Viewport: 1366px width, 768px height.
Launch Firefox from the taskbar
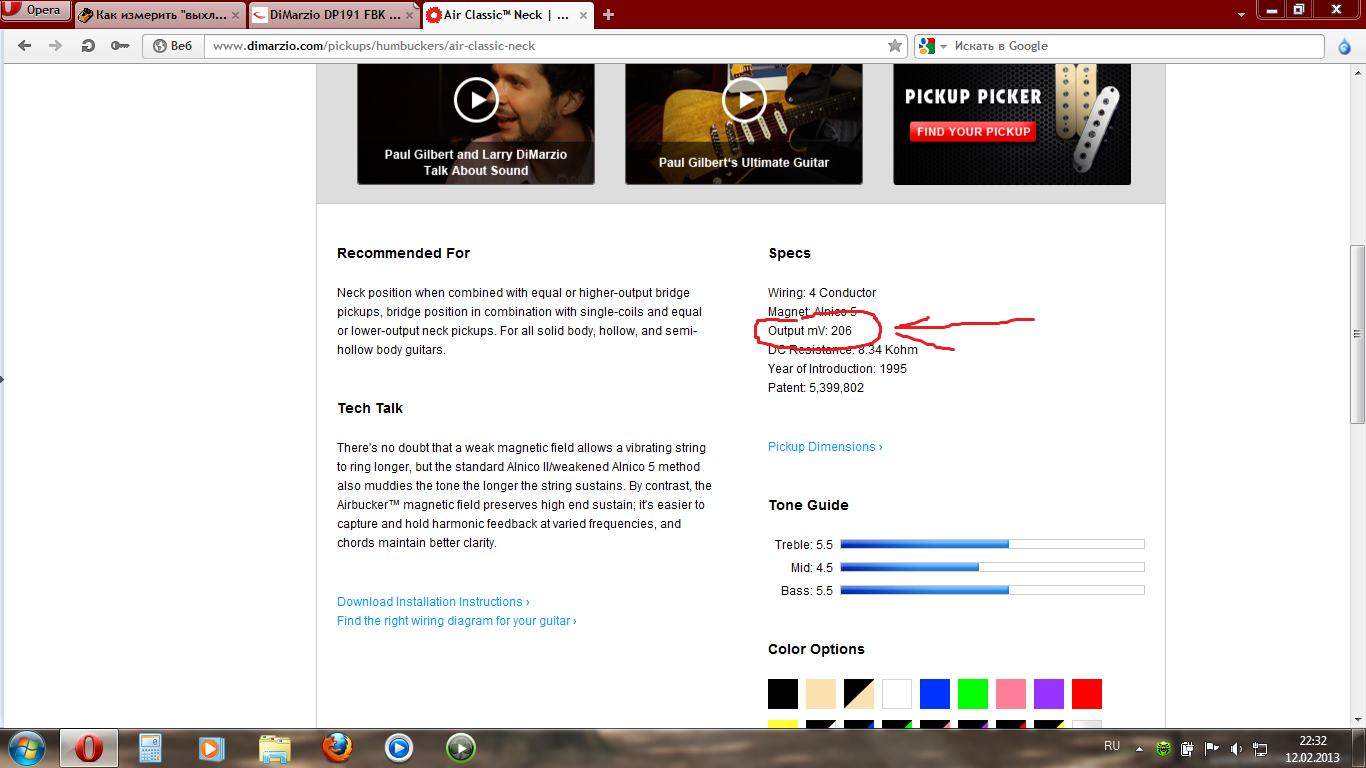[x=337, y=748]
